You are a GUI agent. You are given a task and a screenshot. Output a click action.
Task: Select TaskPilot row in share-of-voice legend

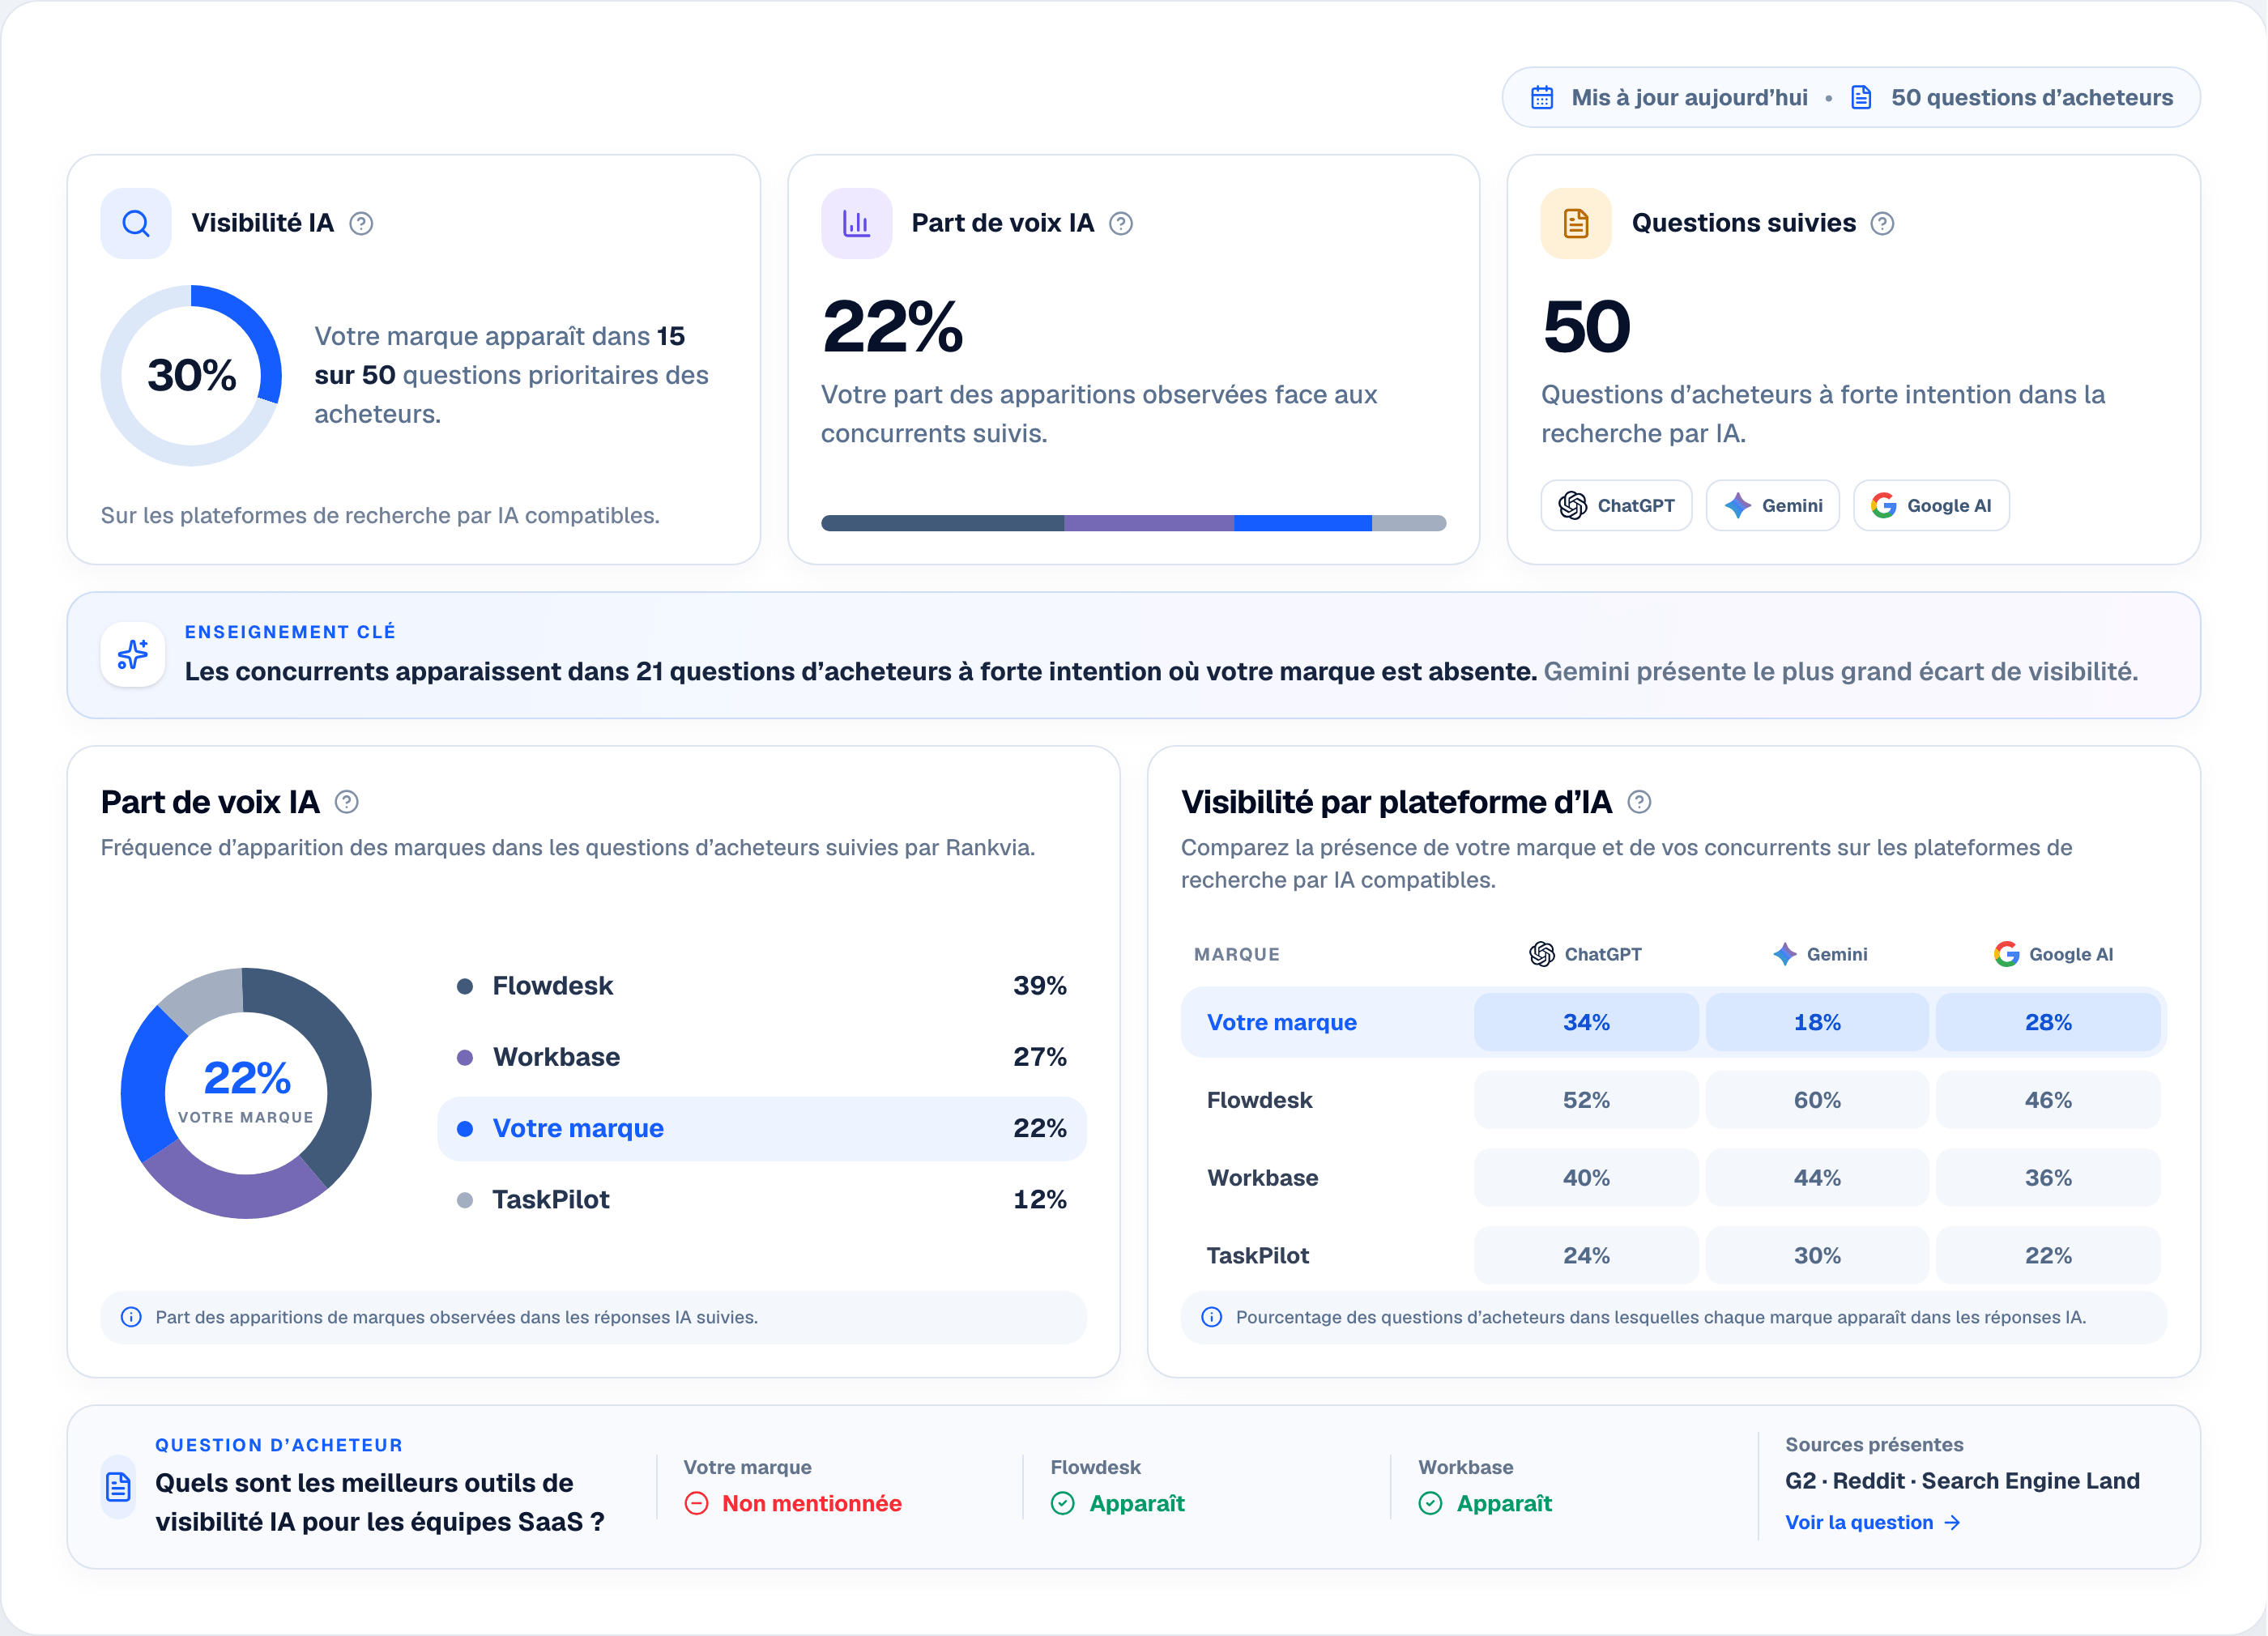(x=762, y=1199)
